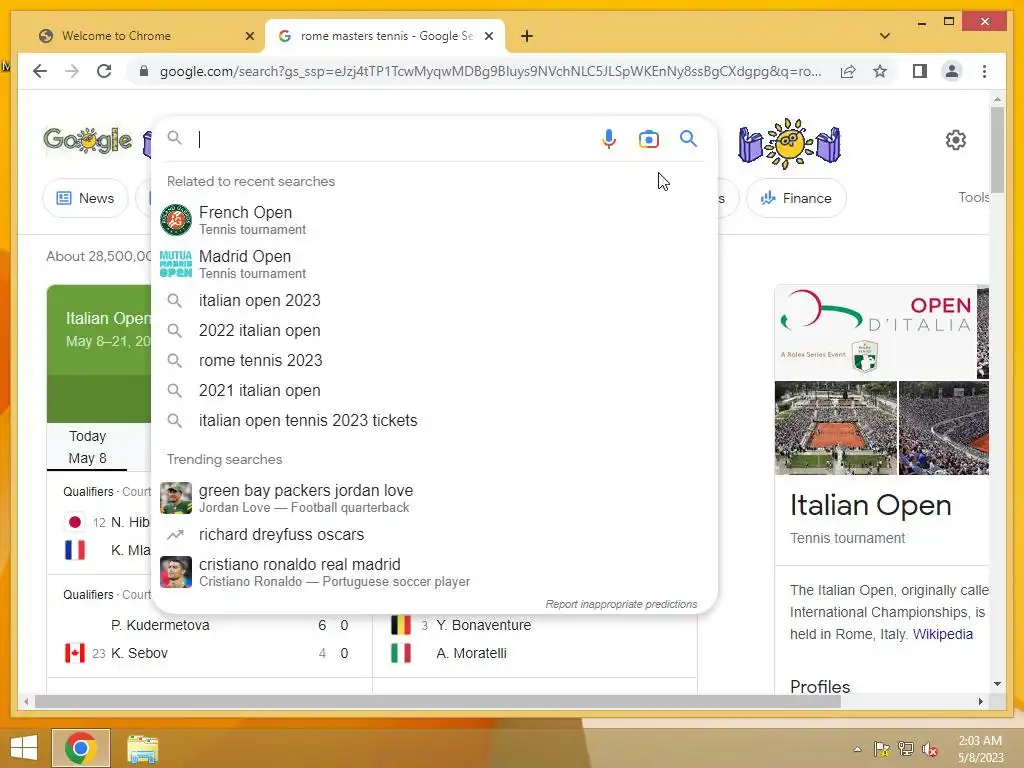Select French Open suggestion
The width and height of the screenshot is (1024, 768).
[434, 220]
